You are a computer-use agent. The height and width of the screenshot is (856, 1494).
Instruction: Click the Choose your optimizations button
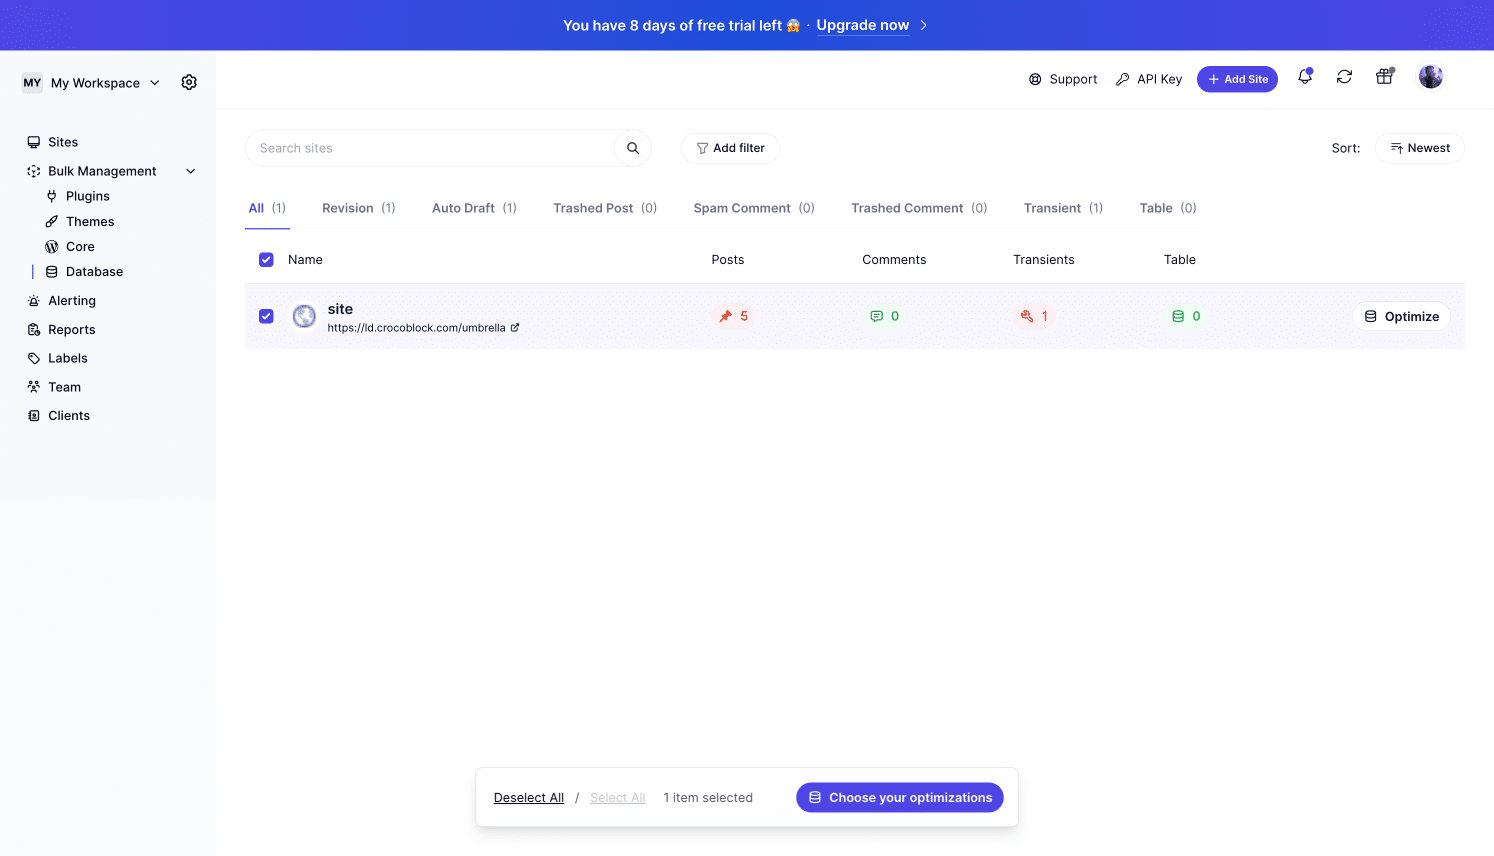[899, 797]
